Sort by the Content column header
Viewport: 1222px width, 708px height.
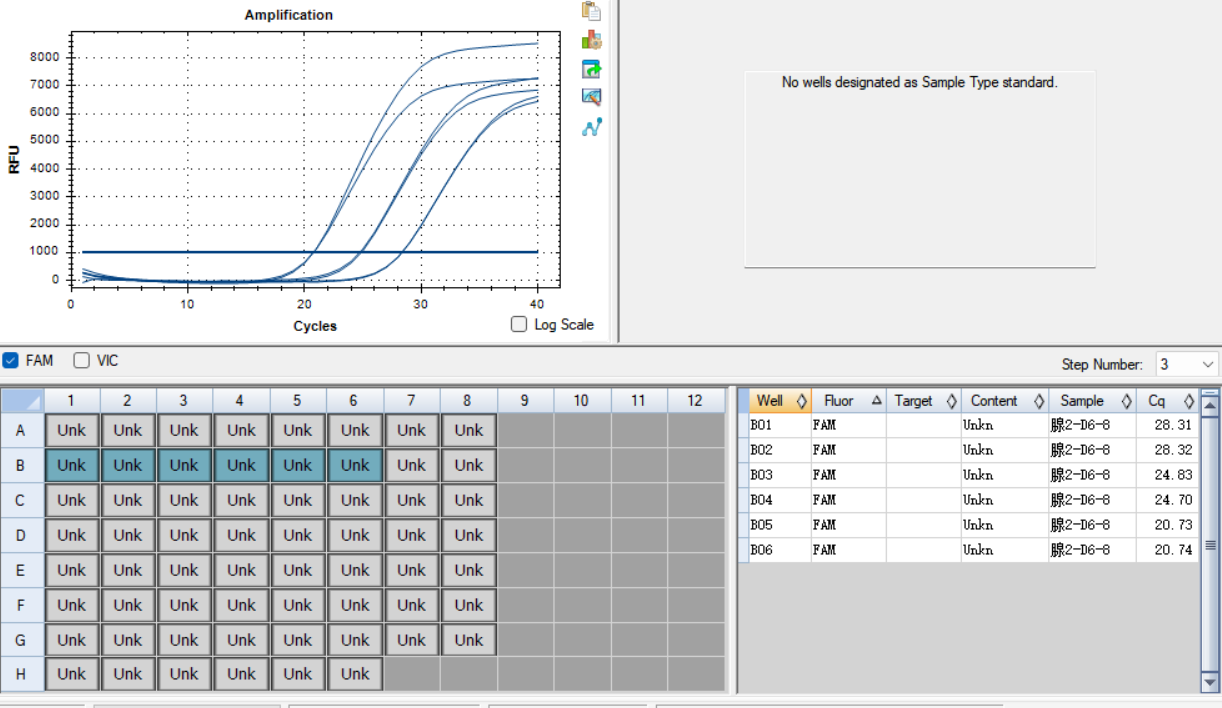[1005, 401]
